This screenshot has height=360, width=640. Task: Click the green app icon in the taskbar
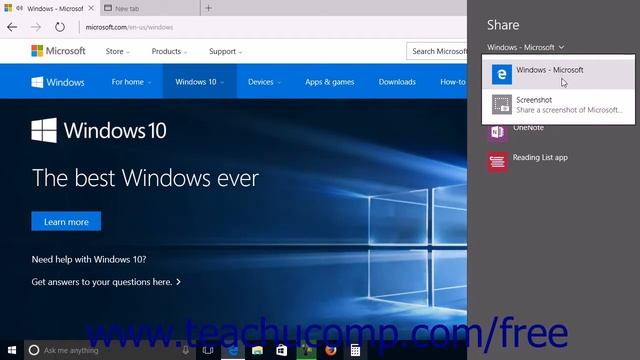306,350
